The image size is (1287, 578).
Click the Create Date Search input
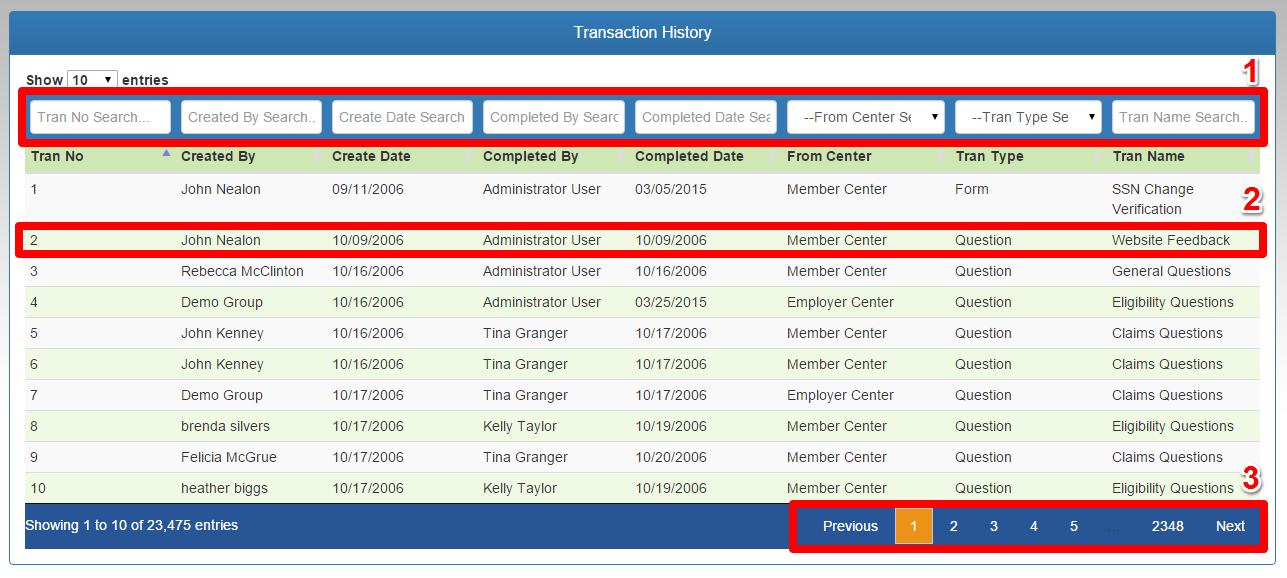tap(402, 117)
